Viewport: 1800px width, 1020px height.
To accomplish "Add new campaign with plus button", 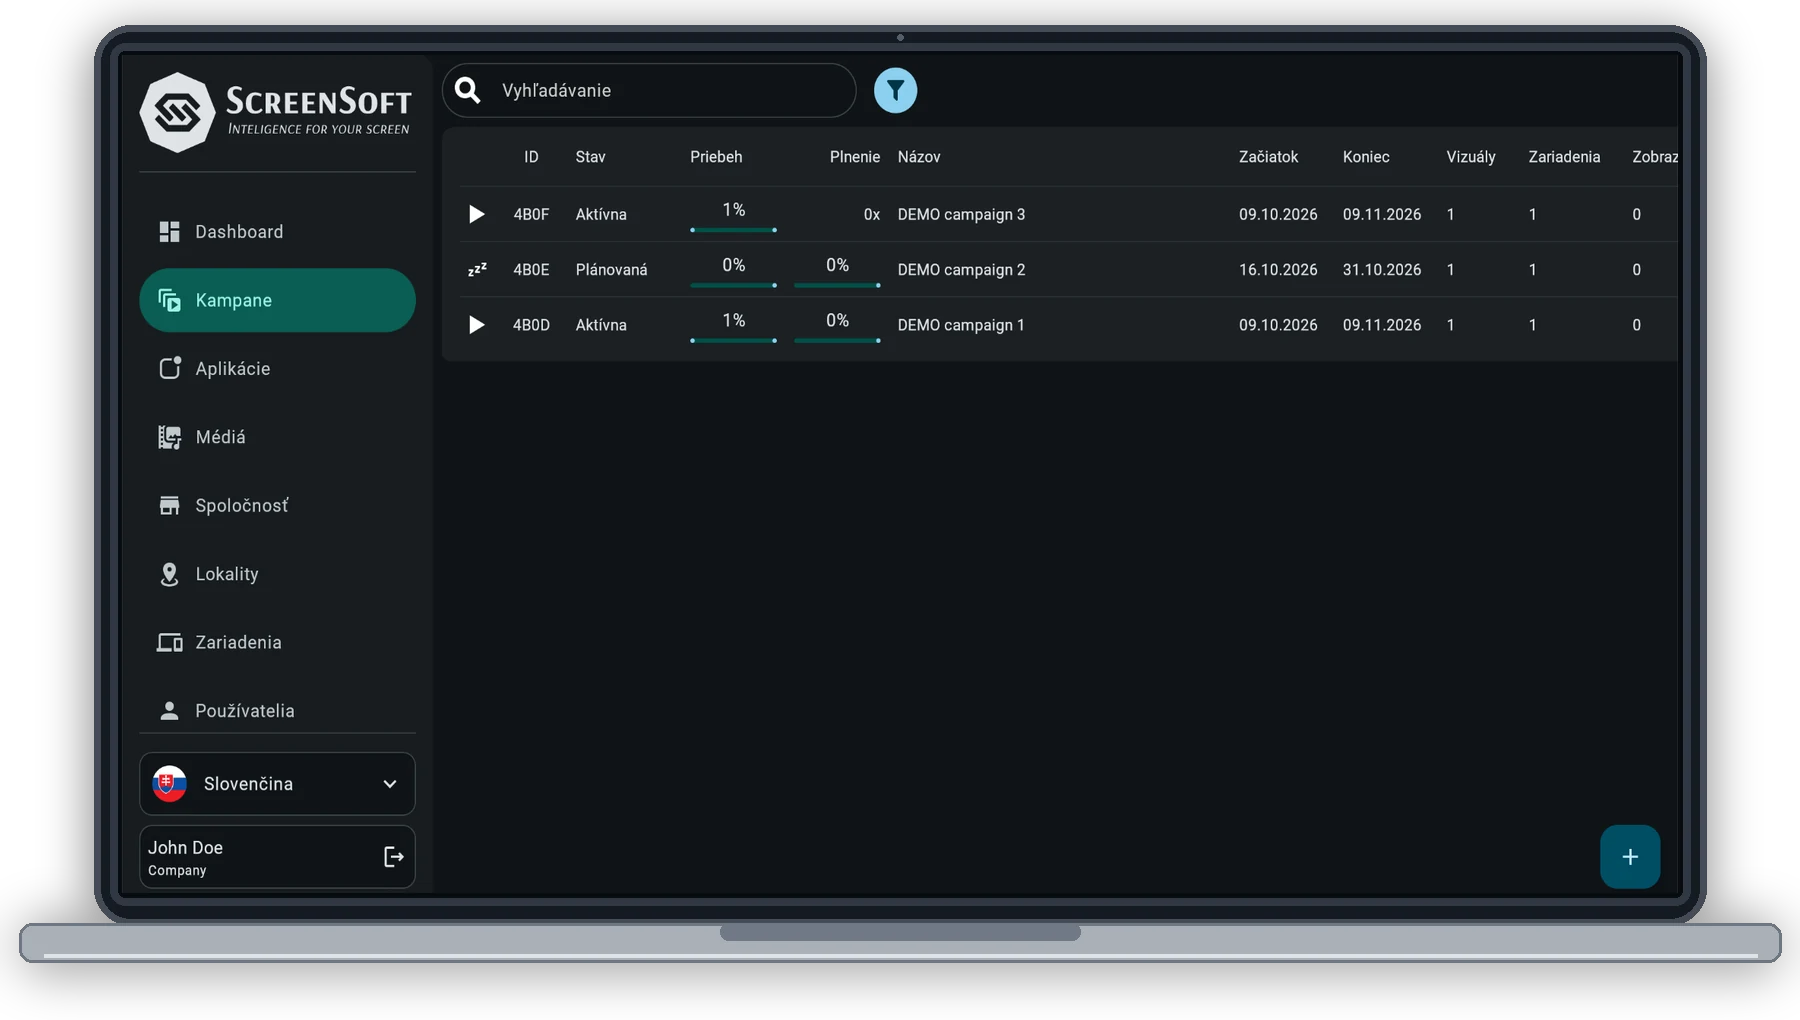I will click(x=1630, y=857).
